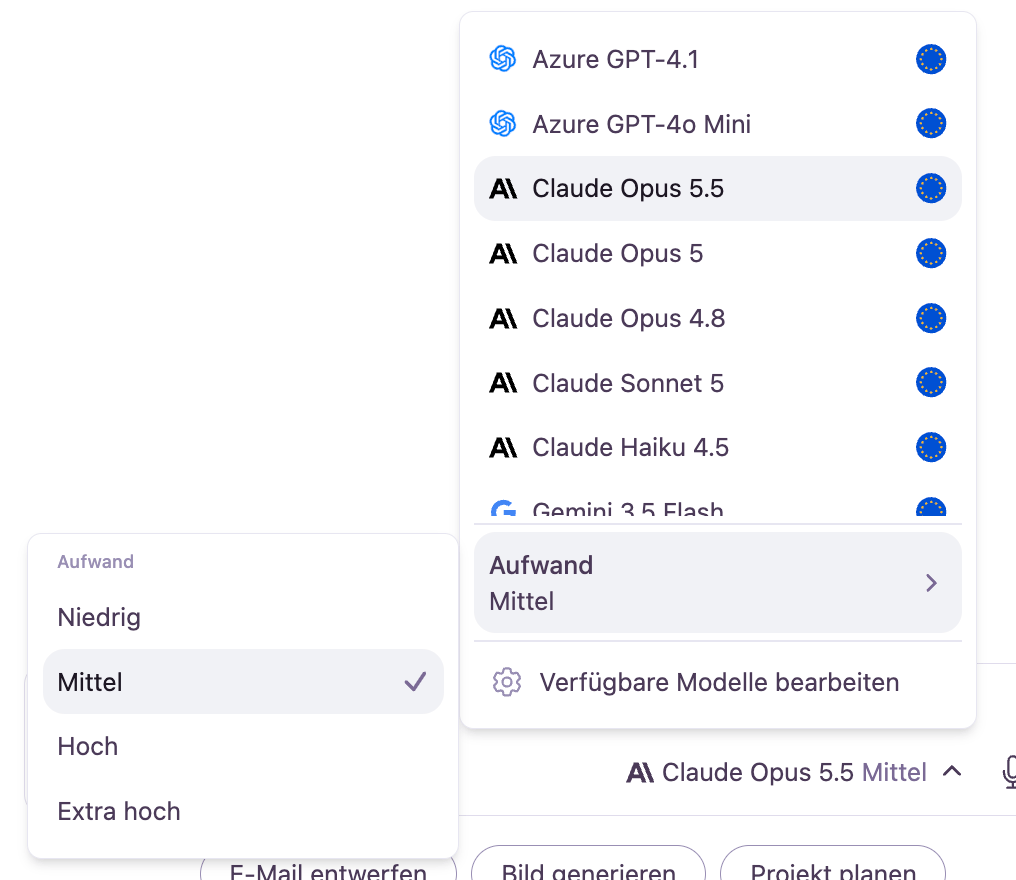Click the EU flag badge on Azure GPT-4.1
This screenshot has height=880, width=1016.
click(x=931, y=59)
